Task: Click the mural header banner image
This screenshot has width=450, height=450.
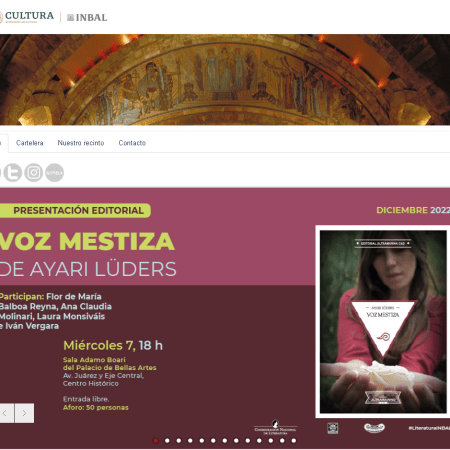Action: click(225, 80)
